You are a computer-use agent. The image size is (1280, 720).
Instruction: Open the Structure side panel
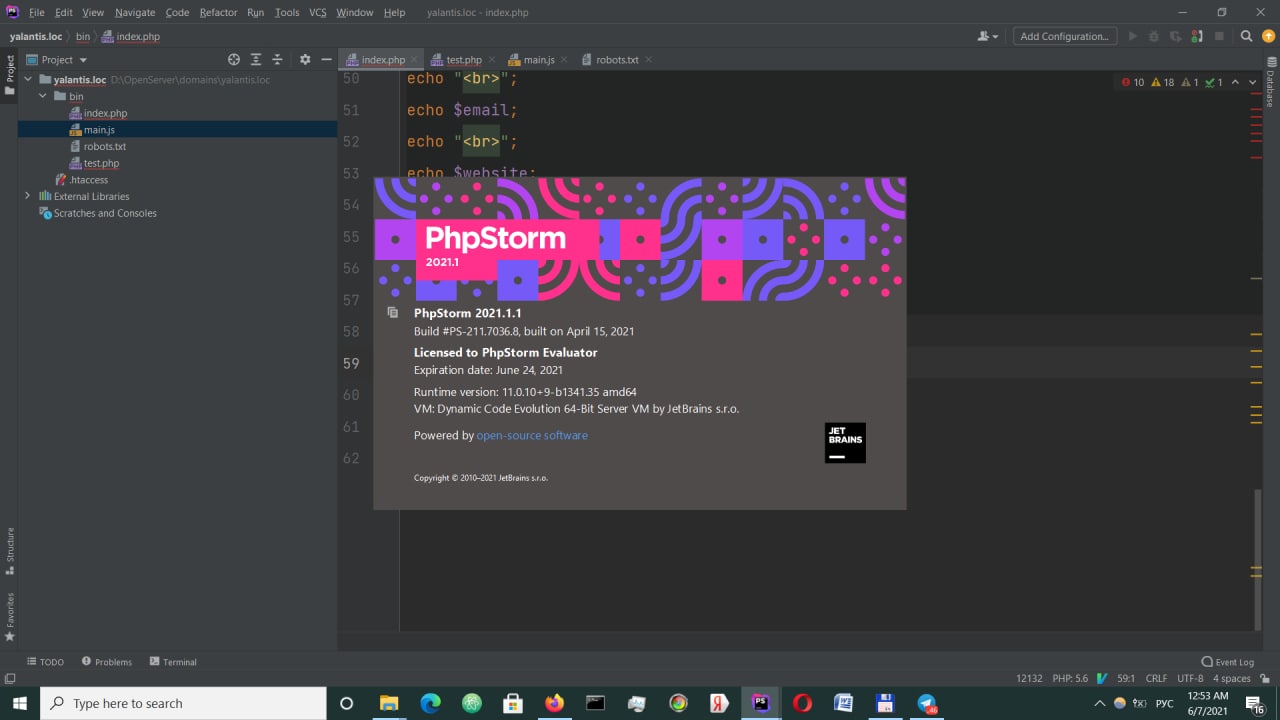click(x=10, y=551)
